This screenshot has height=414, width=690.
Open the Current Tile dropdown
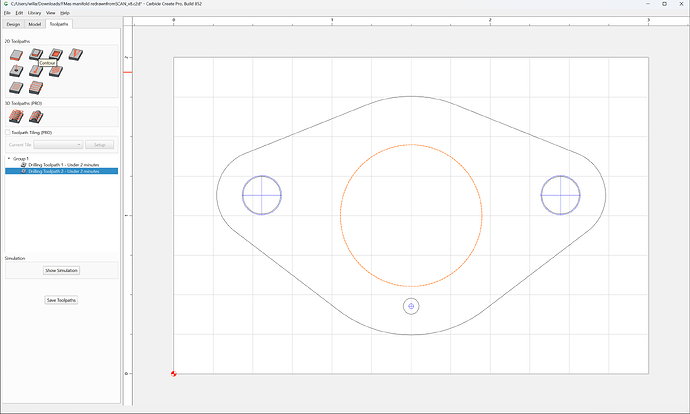58,145
